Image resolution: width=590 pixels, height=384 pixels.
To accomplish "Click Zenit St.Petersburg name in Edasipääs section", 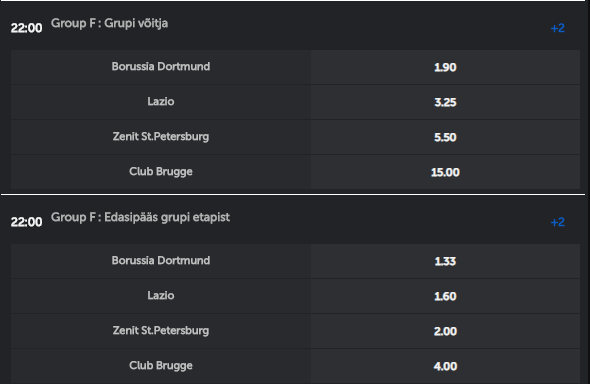I will [161, 331].
